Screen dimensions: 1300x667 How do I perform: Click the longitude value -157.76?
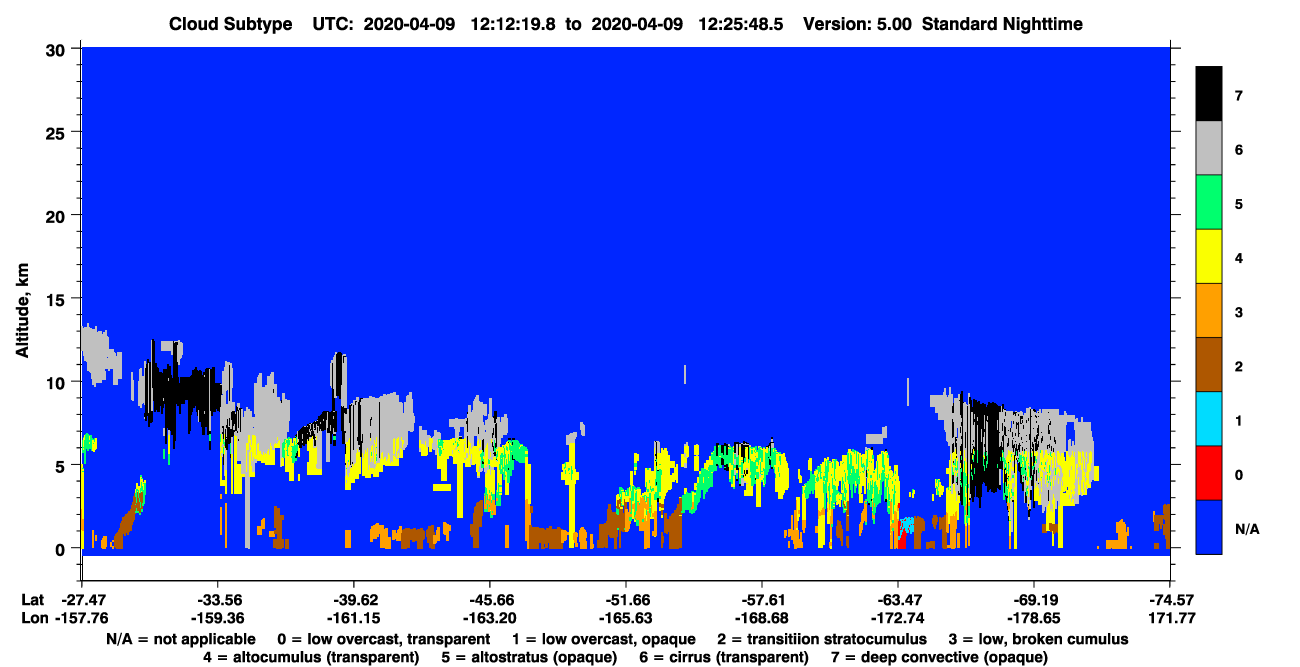click(x=83, y=618)
